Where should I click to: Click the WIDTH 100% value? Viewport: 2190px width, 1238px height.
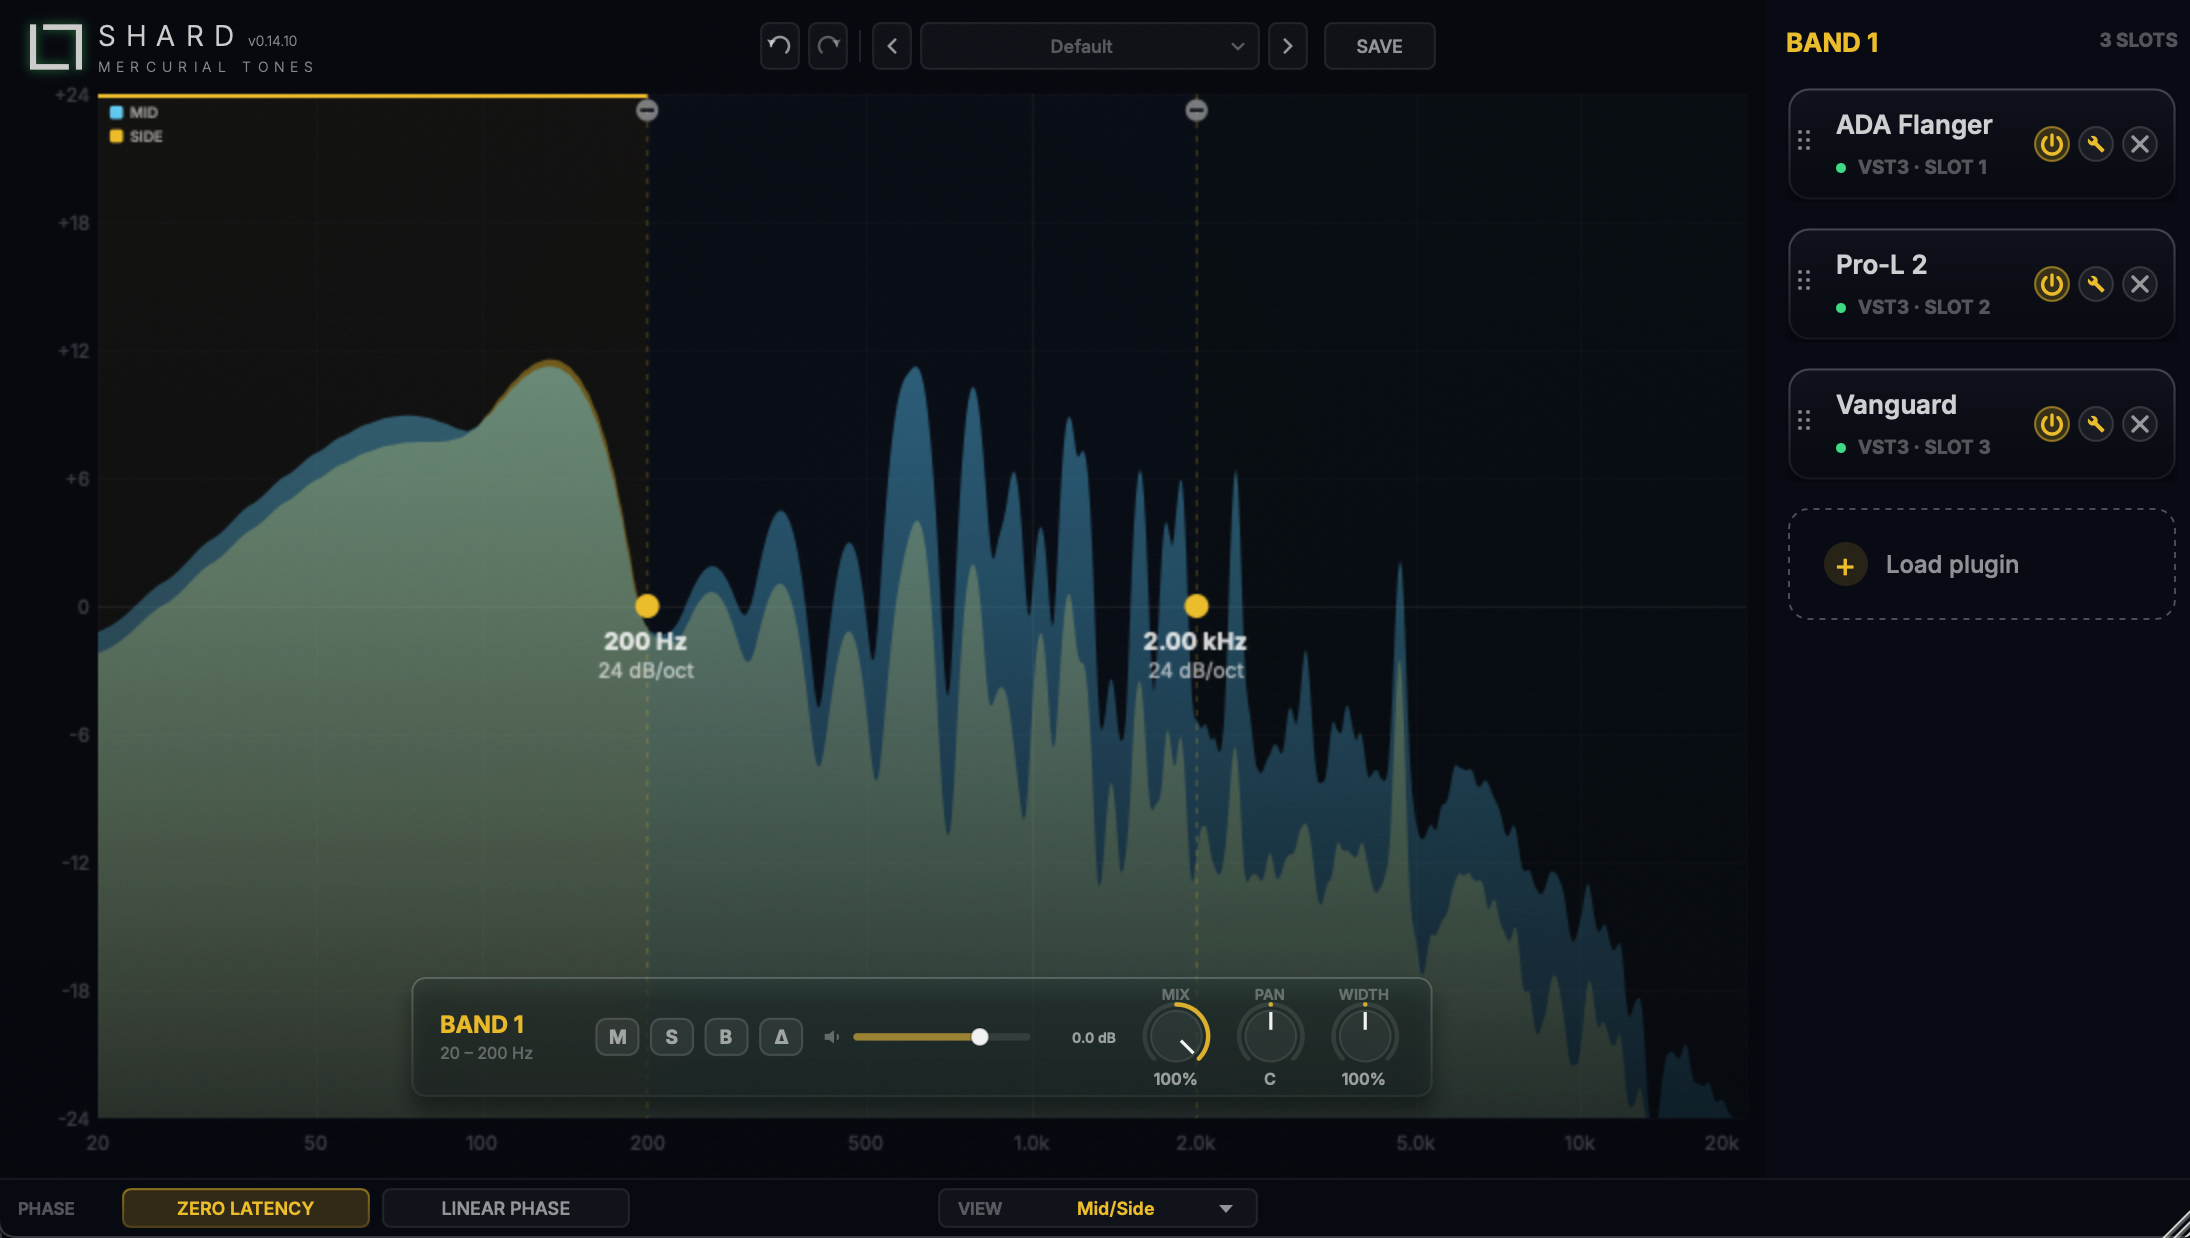(x=1363, y=1079)
